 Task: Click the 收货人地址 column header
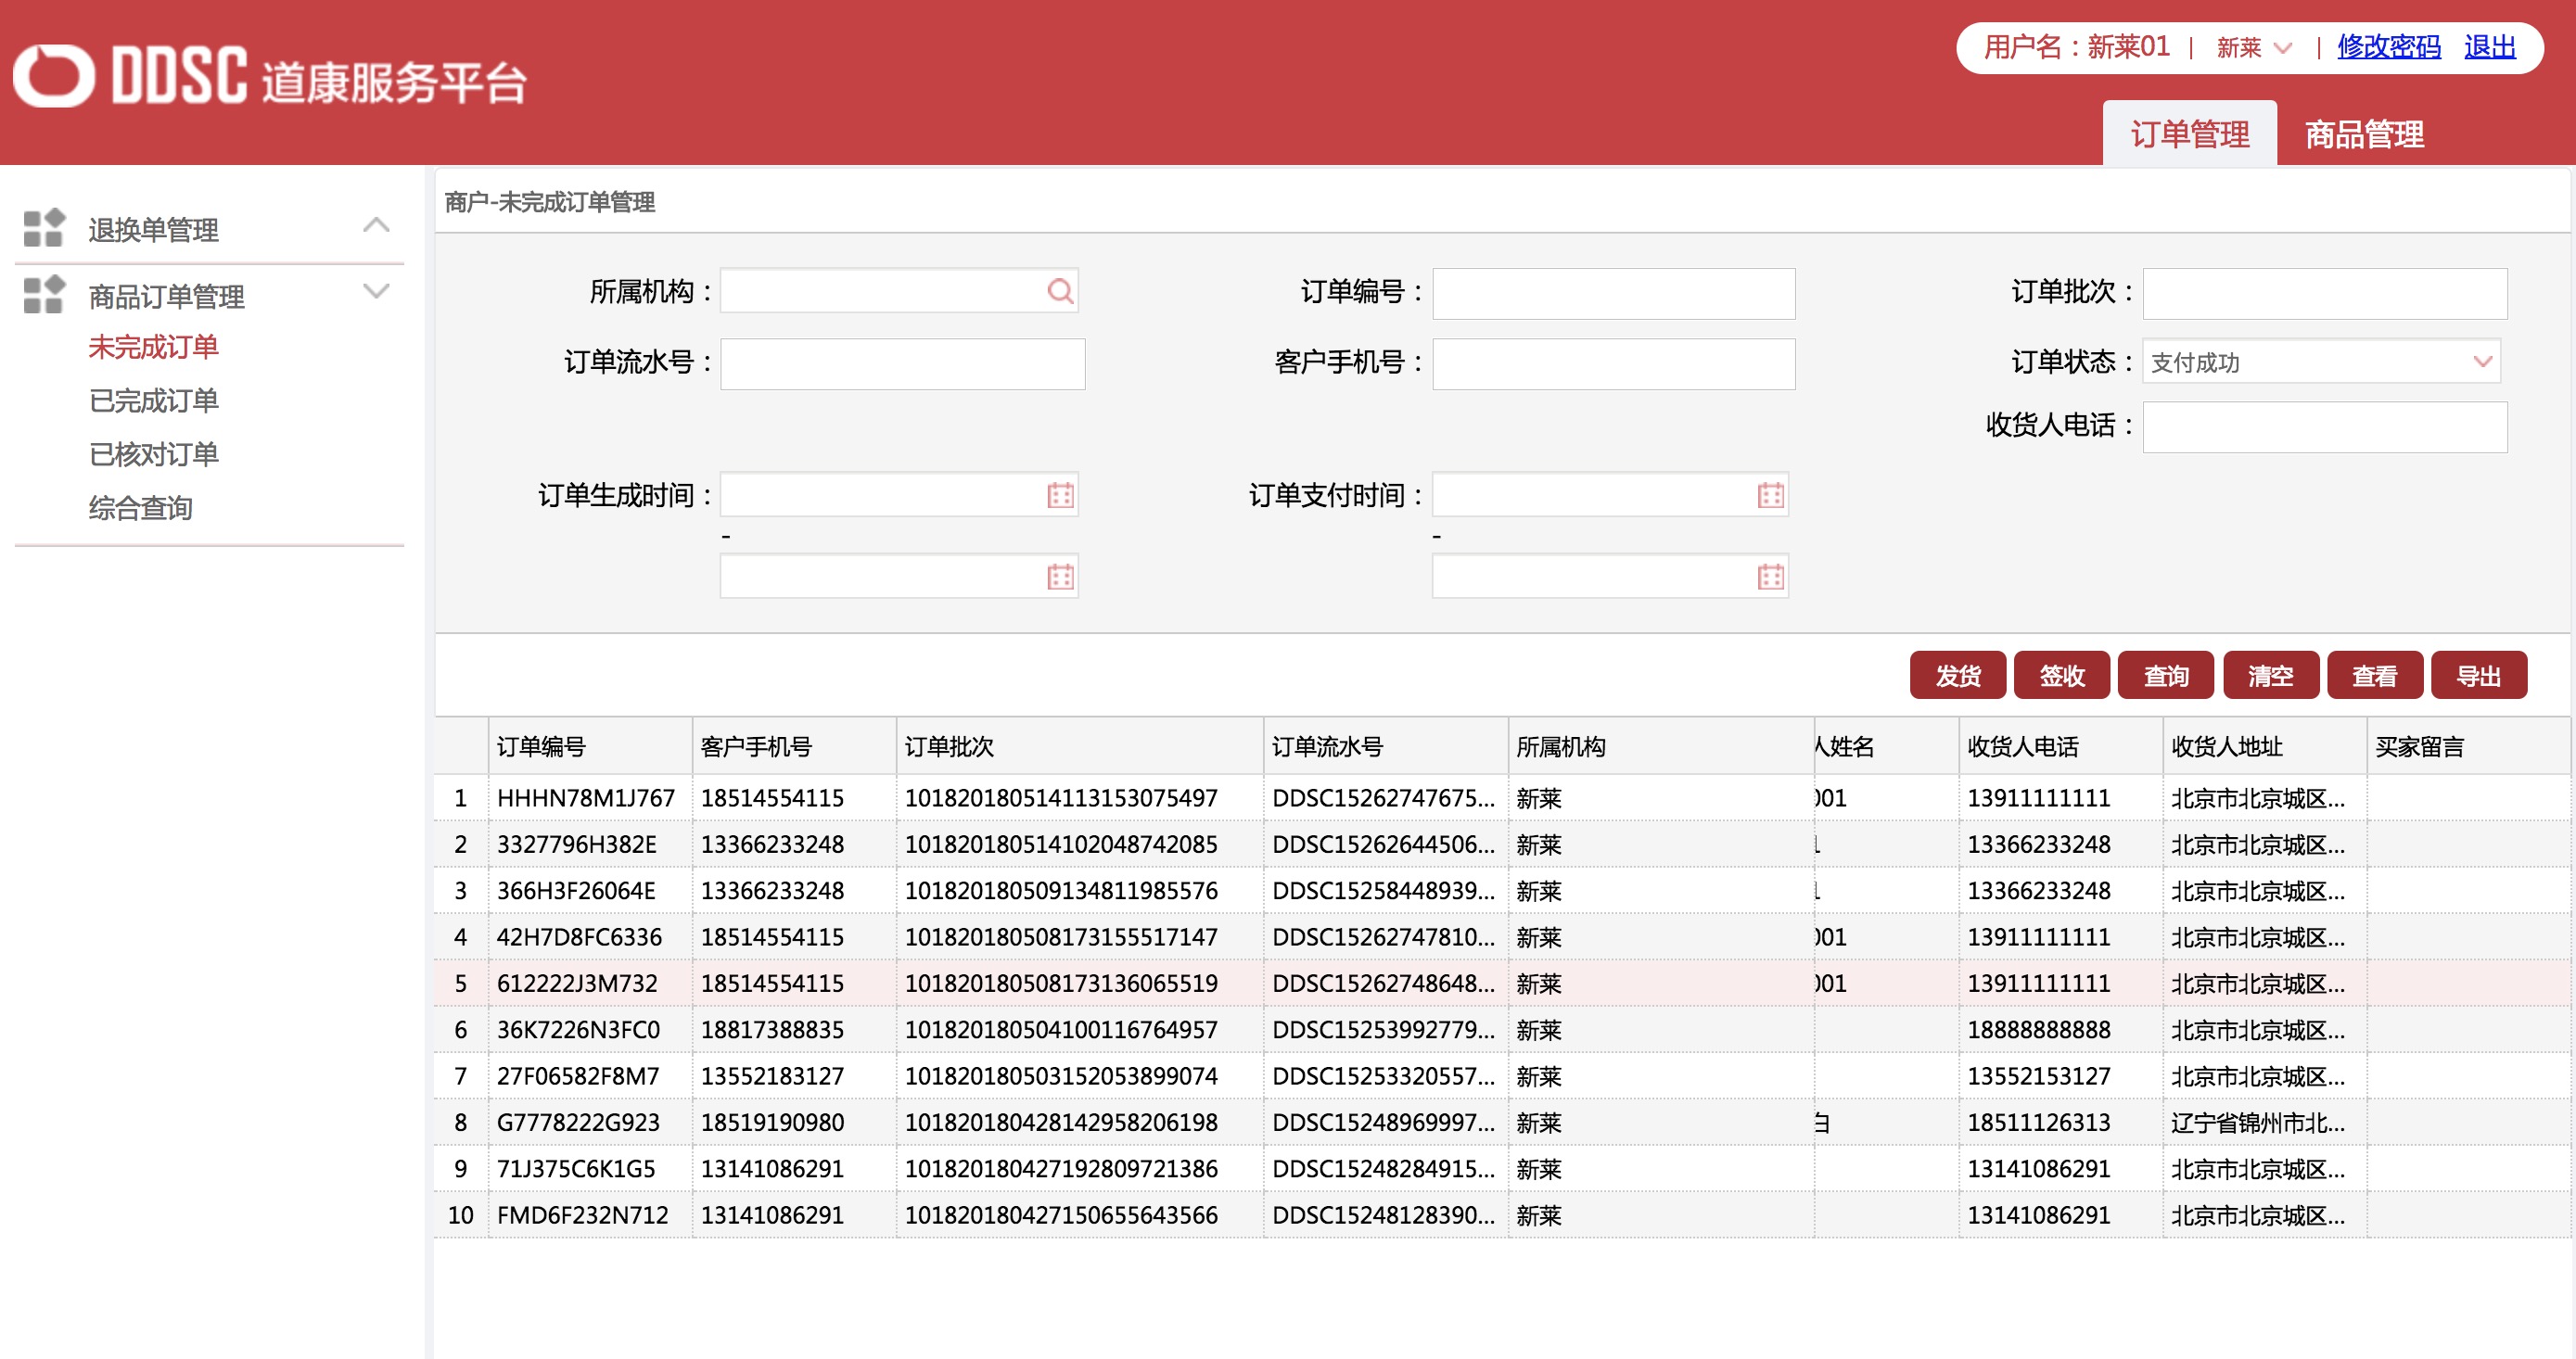point(2265,746)
